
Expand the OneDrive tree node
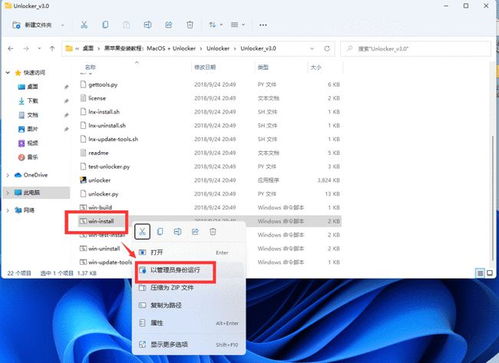point(8,175)
